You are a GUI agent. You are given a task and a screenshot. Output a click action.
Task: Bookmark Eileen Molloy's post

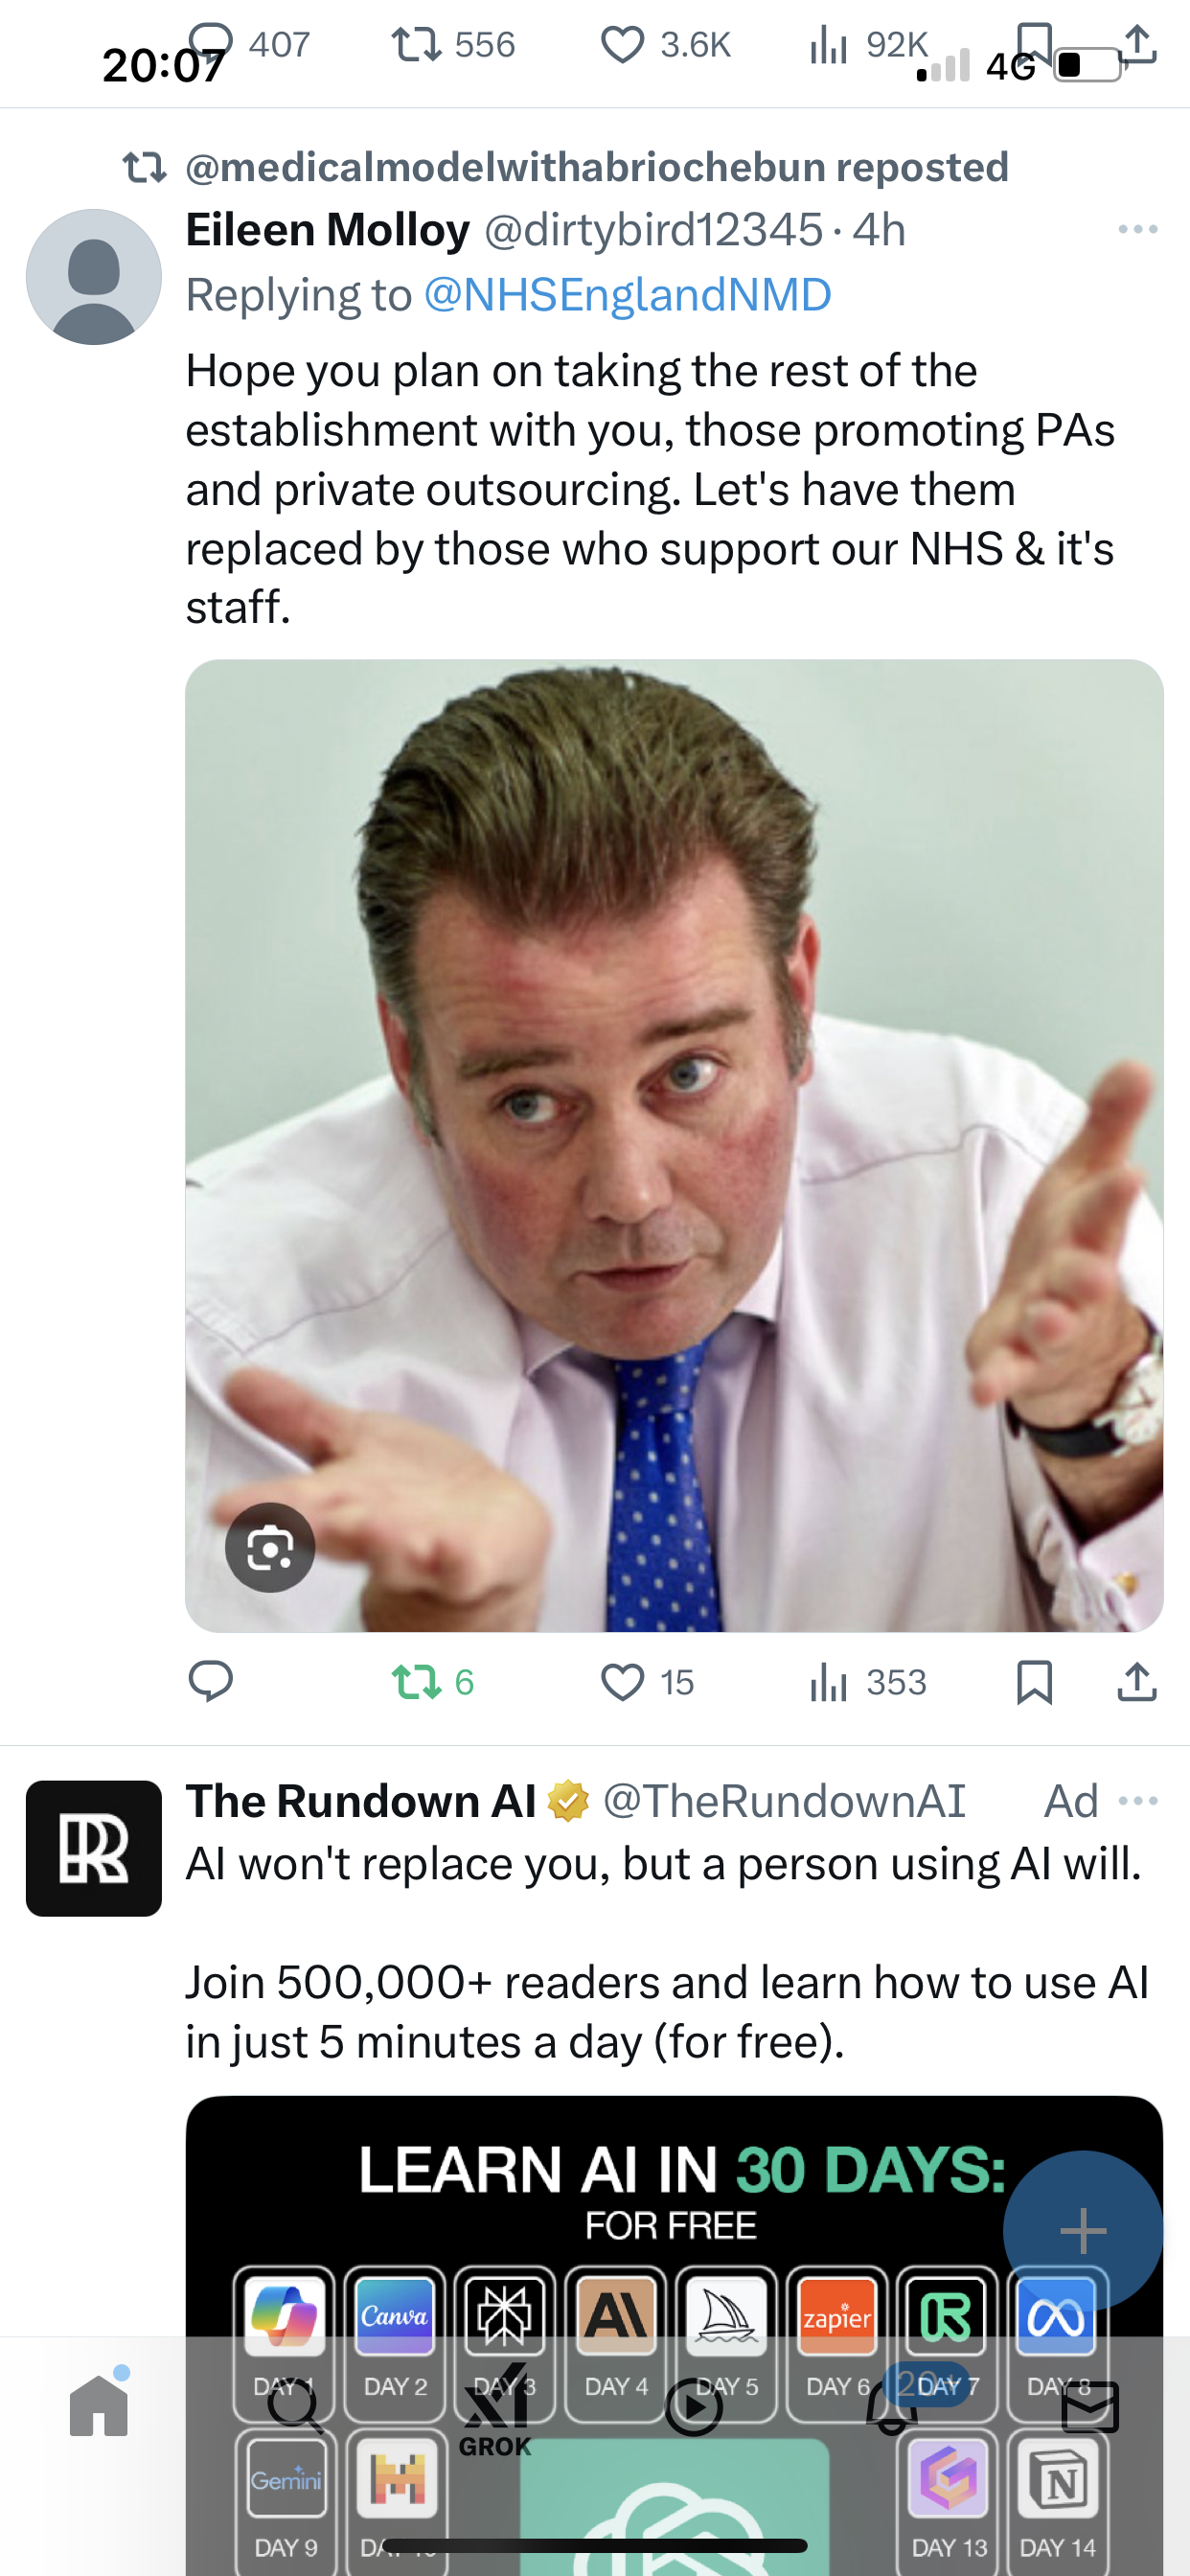click(x=1034, y=1682)
